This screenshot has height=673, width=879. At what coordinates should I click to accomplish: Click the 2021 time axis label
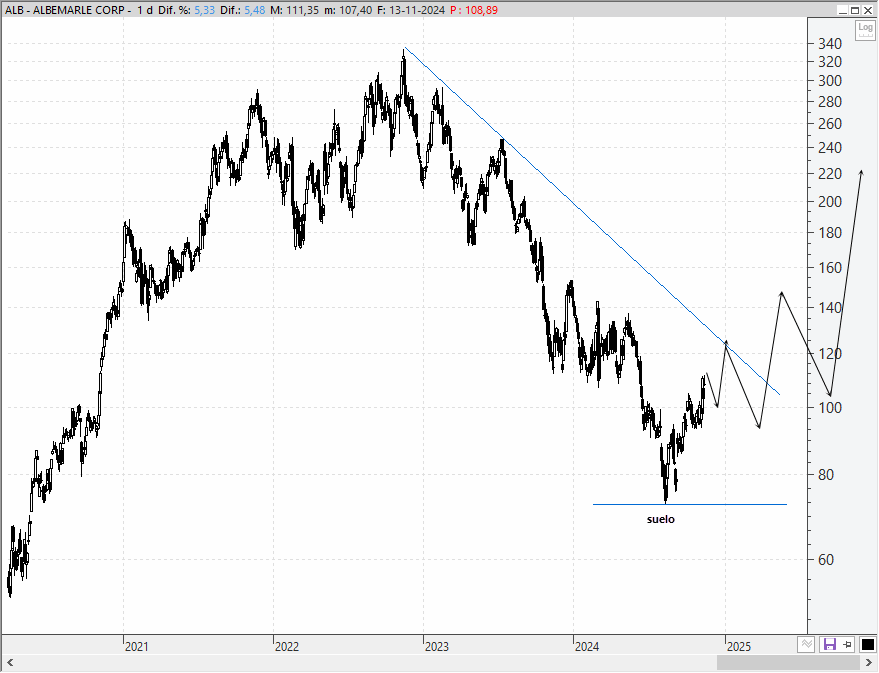pos(137,647)
